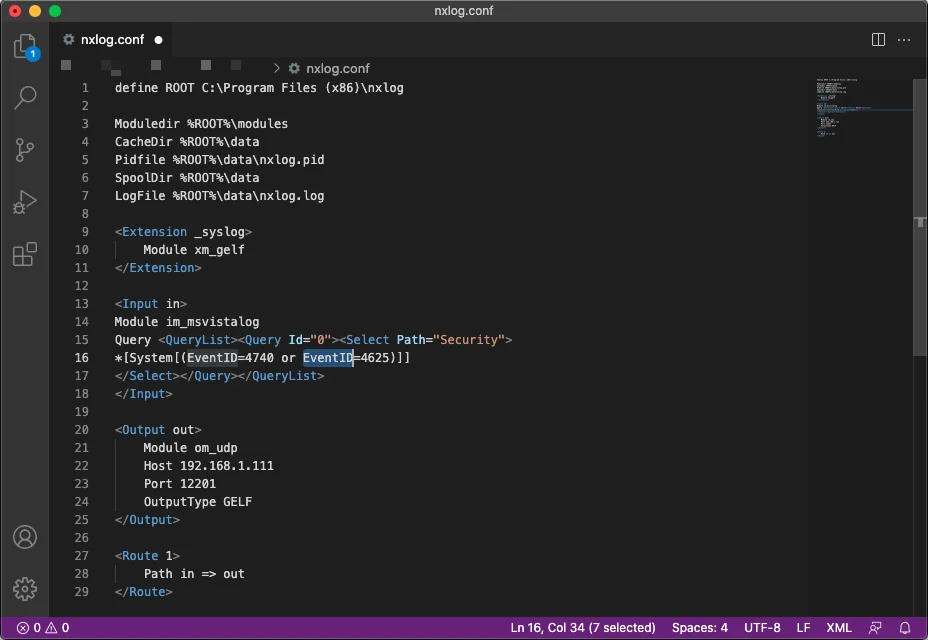
Task: Click closing '</Input>' tag on line 18
Action: (x=144, y=394)
